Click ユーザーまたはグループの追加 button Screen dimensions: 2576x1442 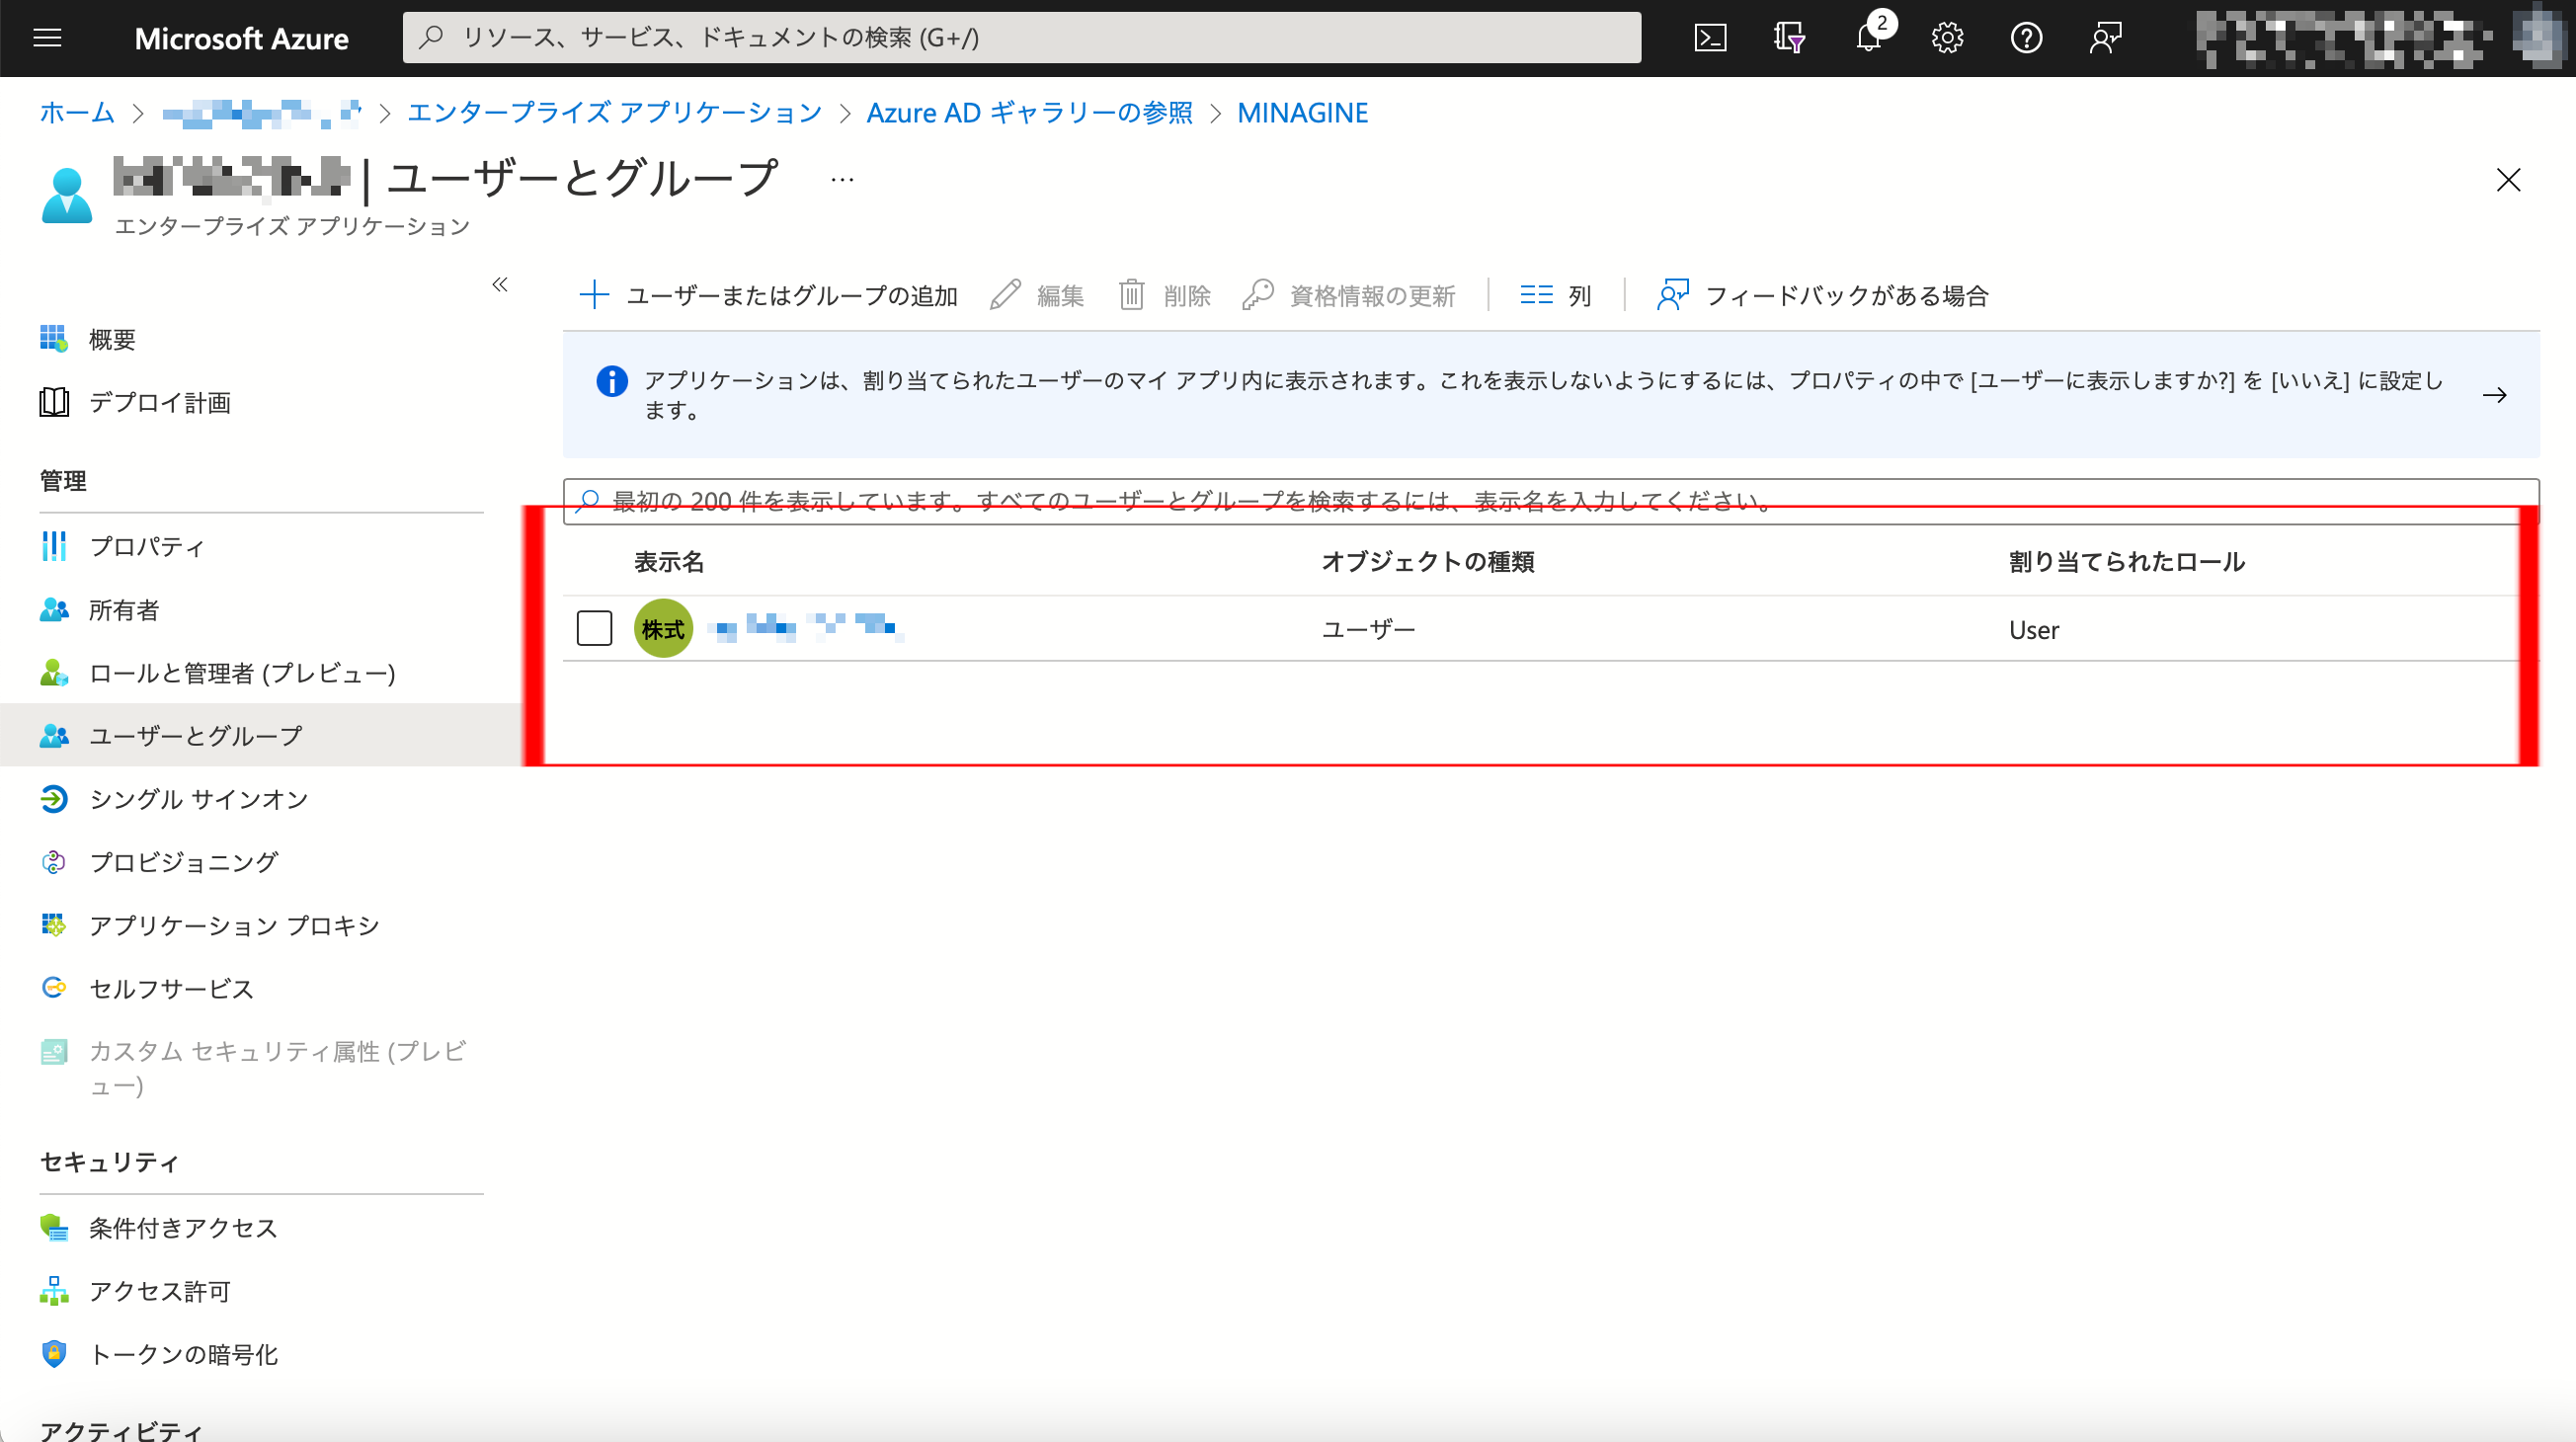coord(769,295)
